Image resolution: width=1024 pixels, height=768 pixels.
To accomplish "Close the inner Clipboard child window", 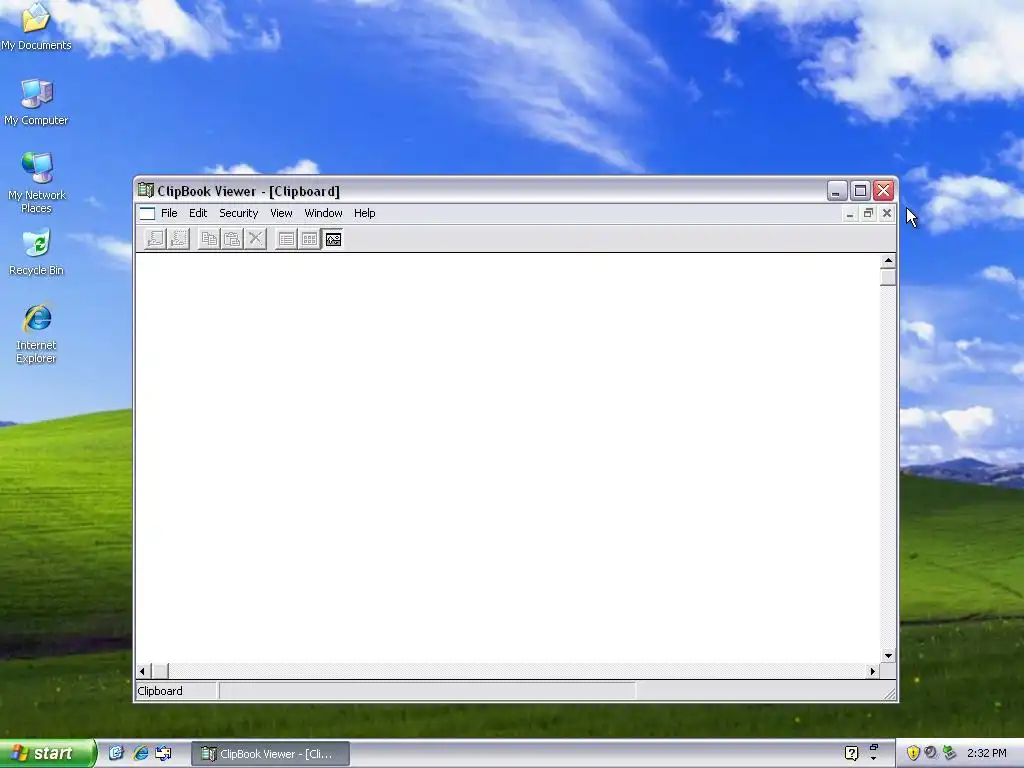I will pyautogui.click(x=887, y=214).
